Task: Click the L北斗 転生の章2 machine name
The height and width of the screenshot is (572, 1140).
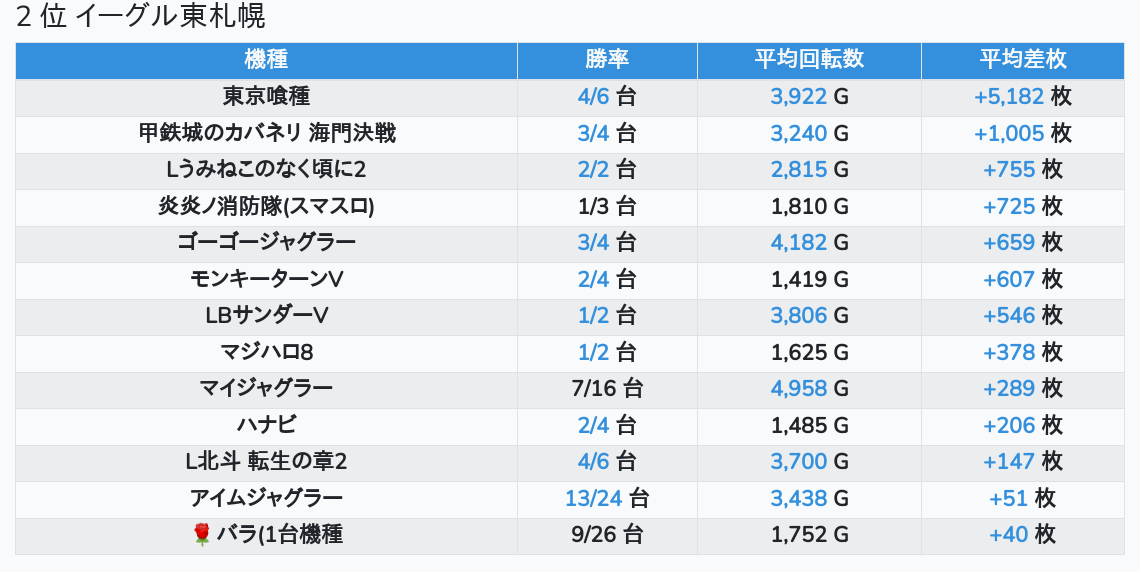Action: (x=266, y=462)
